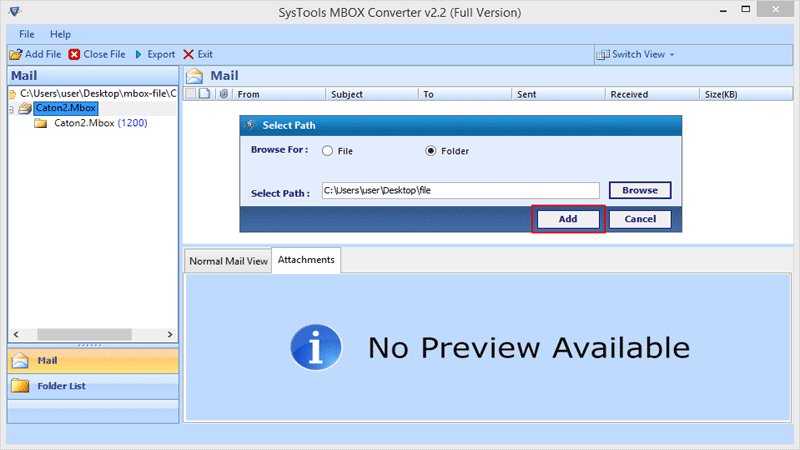Screen dimensions: 800x450
Task: Click the left scroll arrow of the tree scrollbar
Action: point(16,335)
